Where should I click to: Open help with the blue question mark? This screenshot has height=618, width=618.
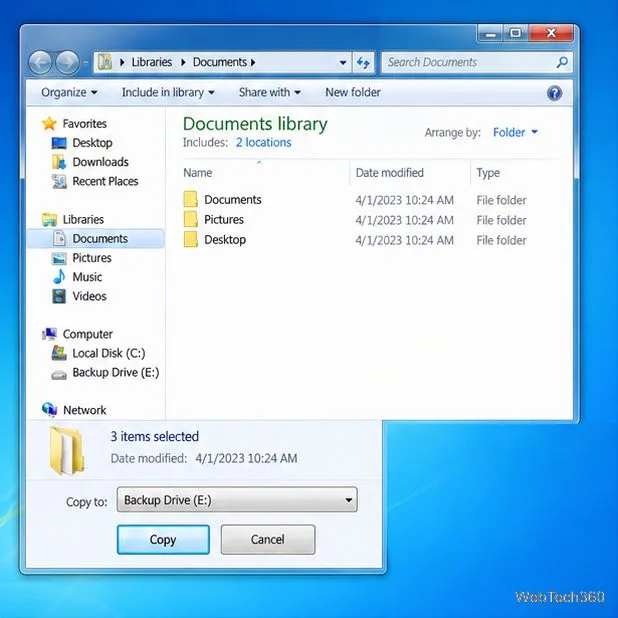(554, 93)
